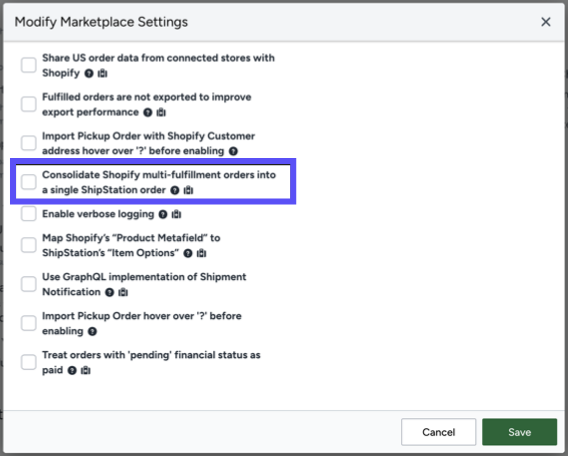Check Import Pickup Order with Shopify Customer address
568x456 pixels.
coord(29,143)
